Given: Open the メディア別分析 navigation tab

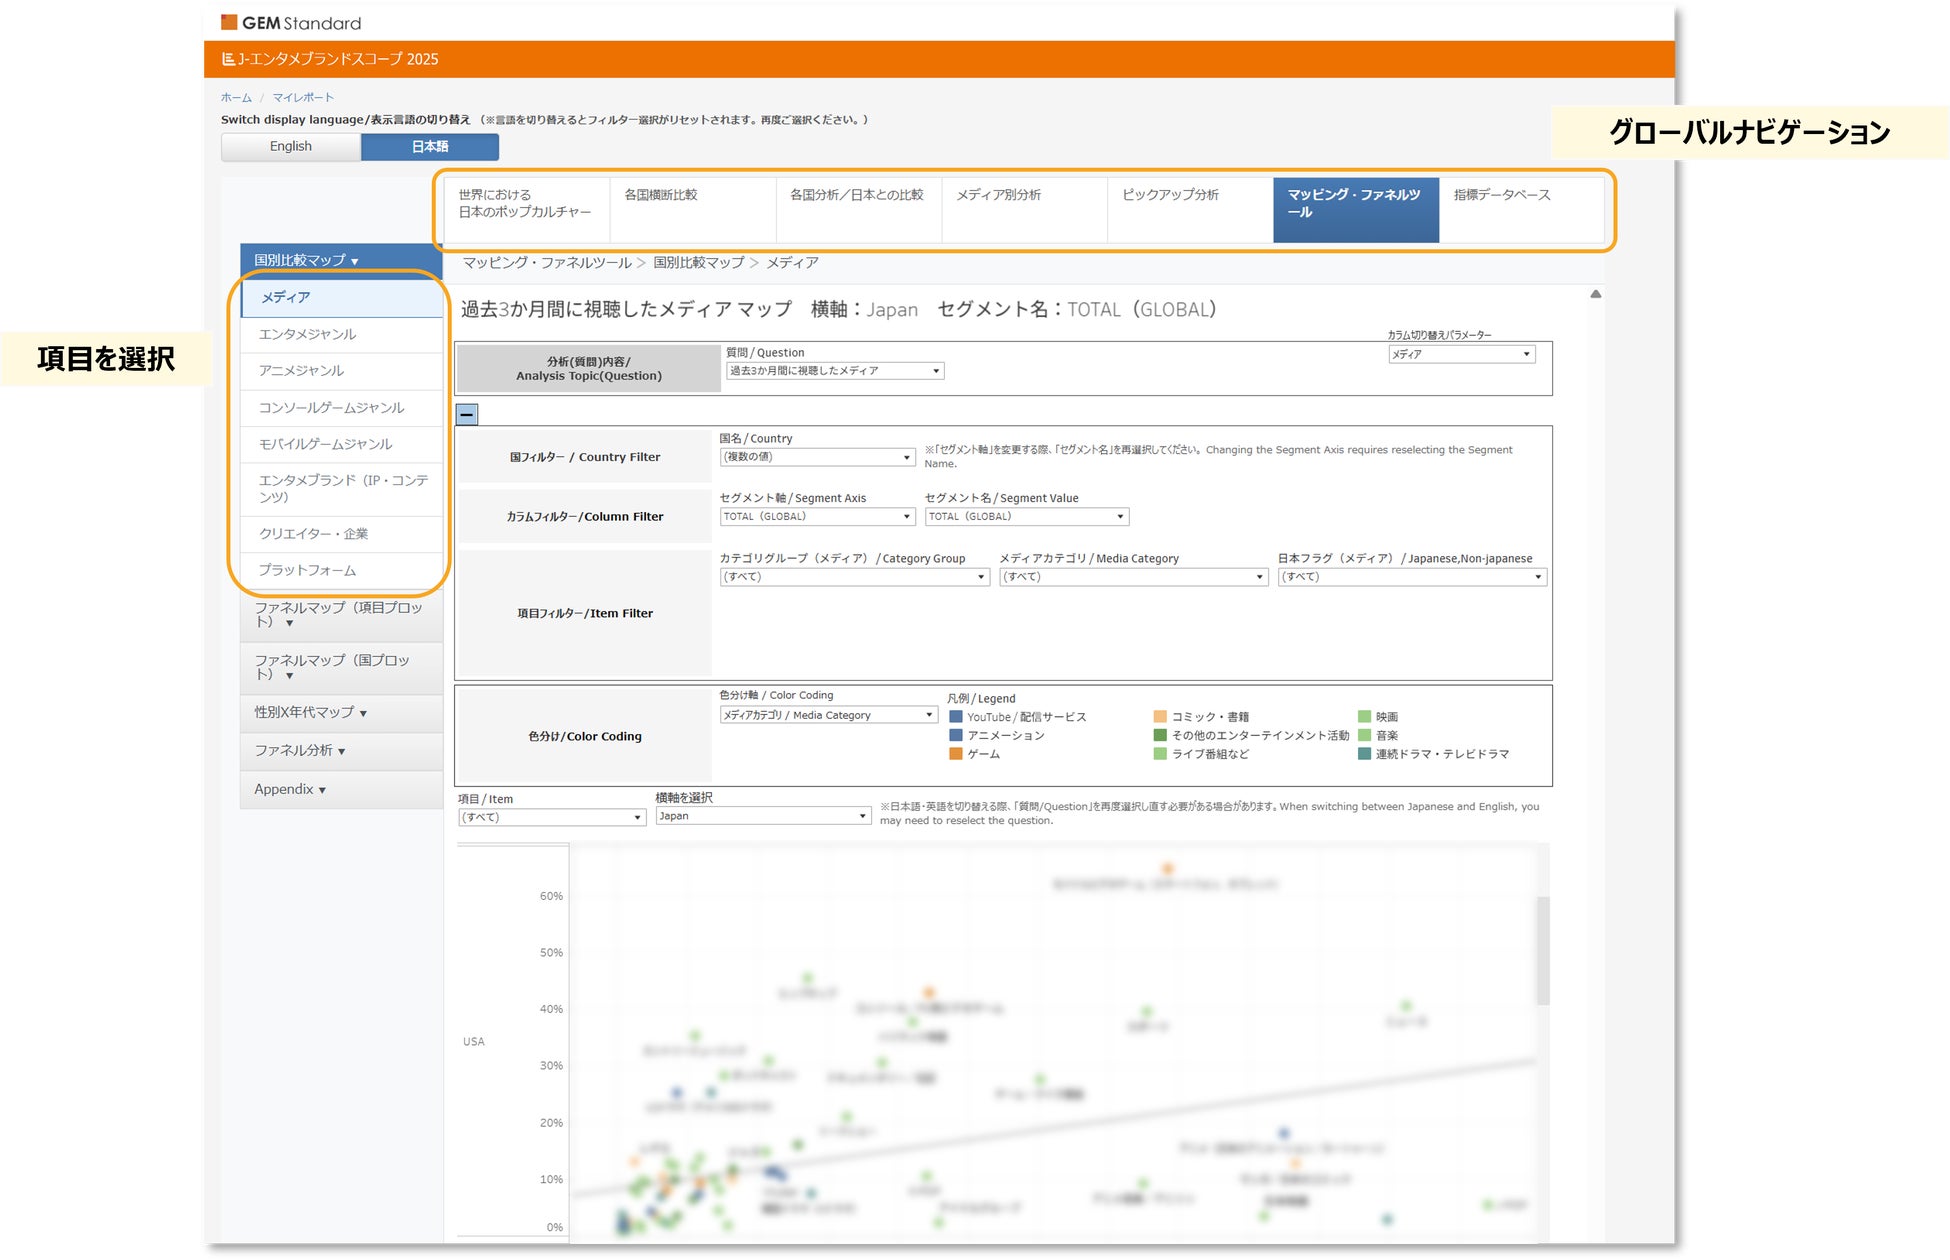Looking at the screenshot, I should [998, 195].
